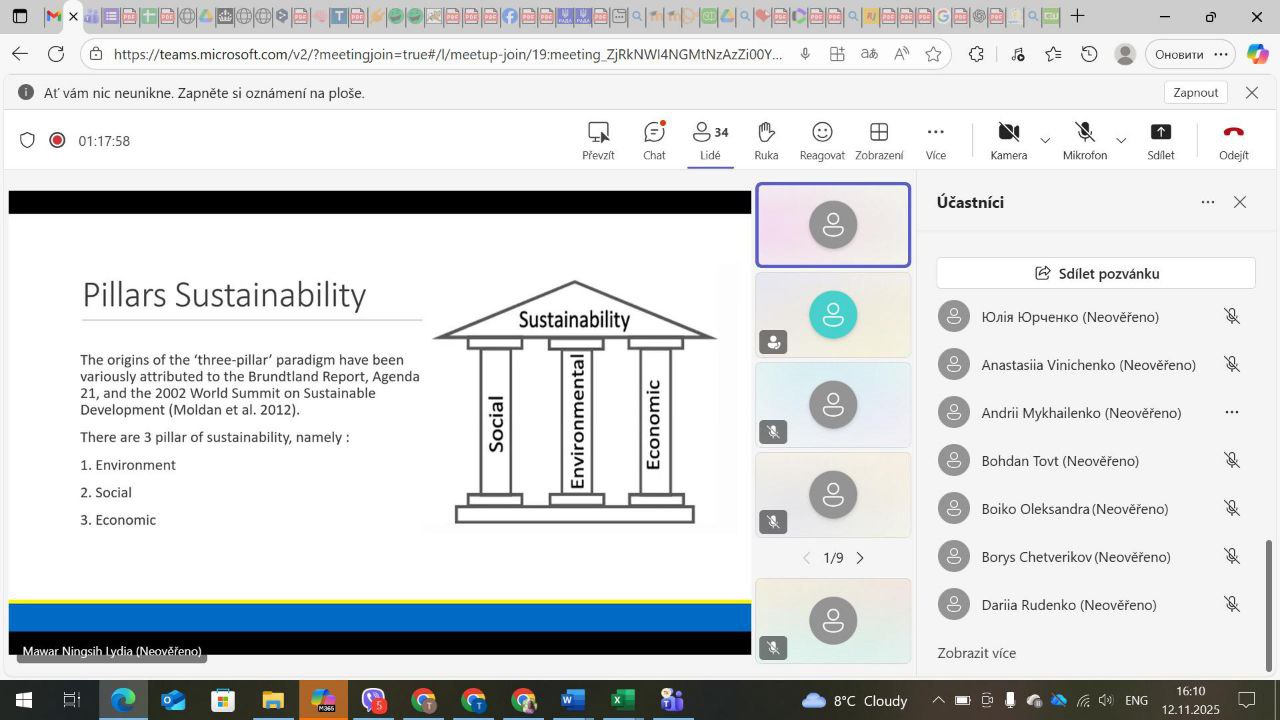This screenshot has width=1280, height=720.
Task: Expand microphone options dropdown arrow
Action: pos(1121,141)
